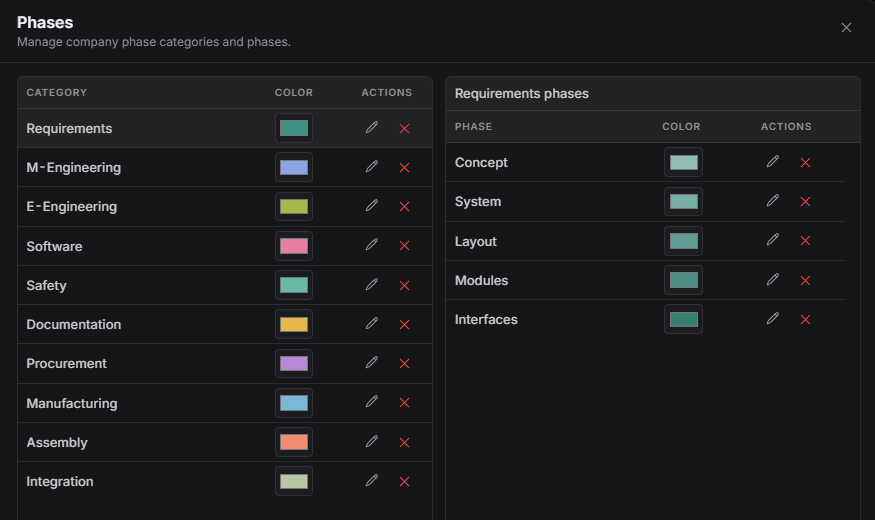Screen dimensions: 875x520
Task: Select the Manufacturing category name
Action: click(x=72, y=403)
